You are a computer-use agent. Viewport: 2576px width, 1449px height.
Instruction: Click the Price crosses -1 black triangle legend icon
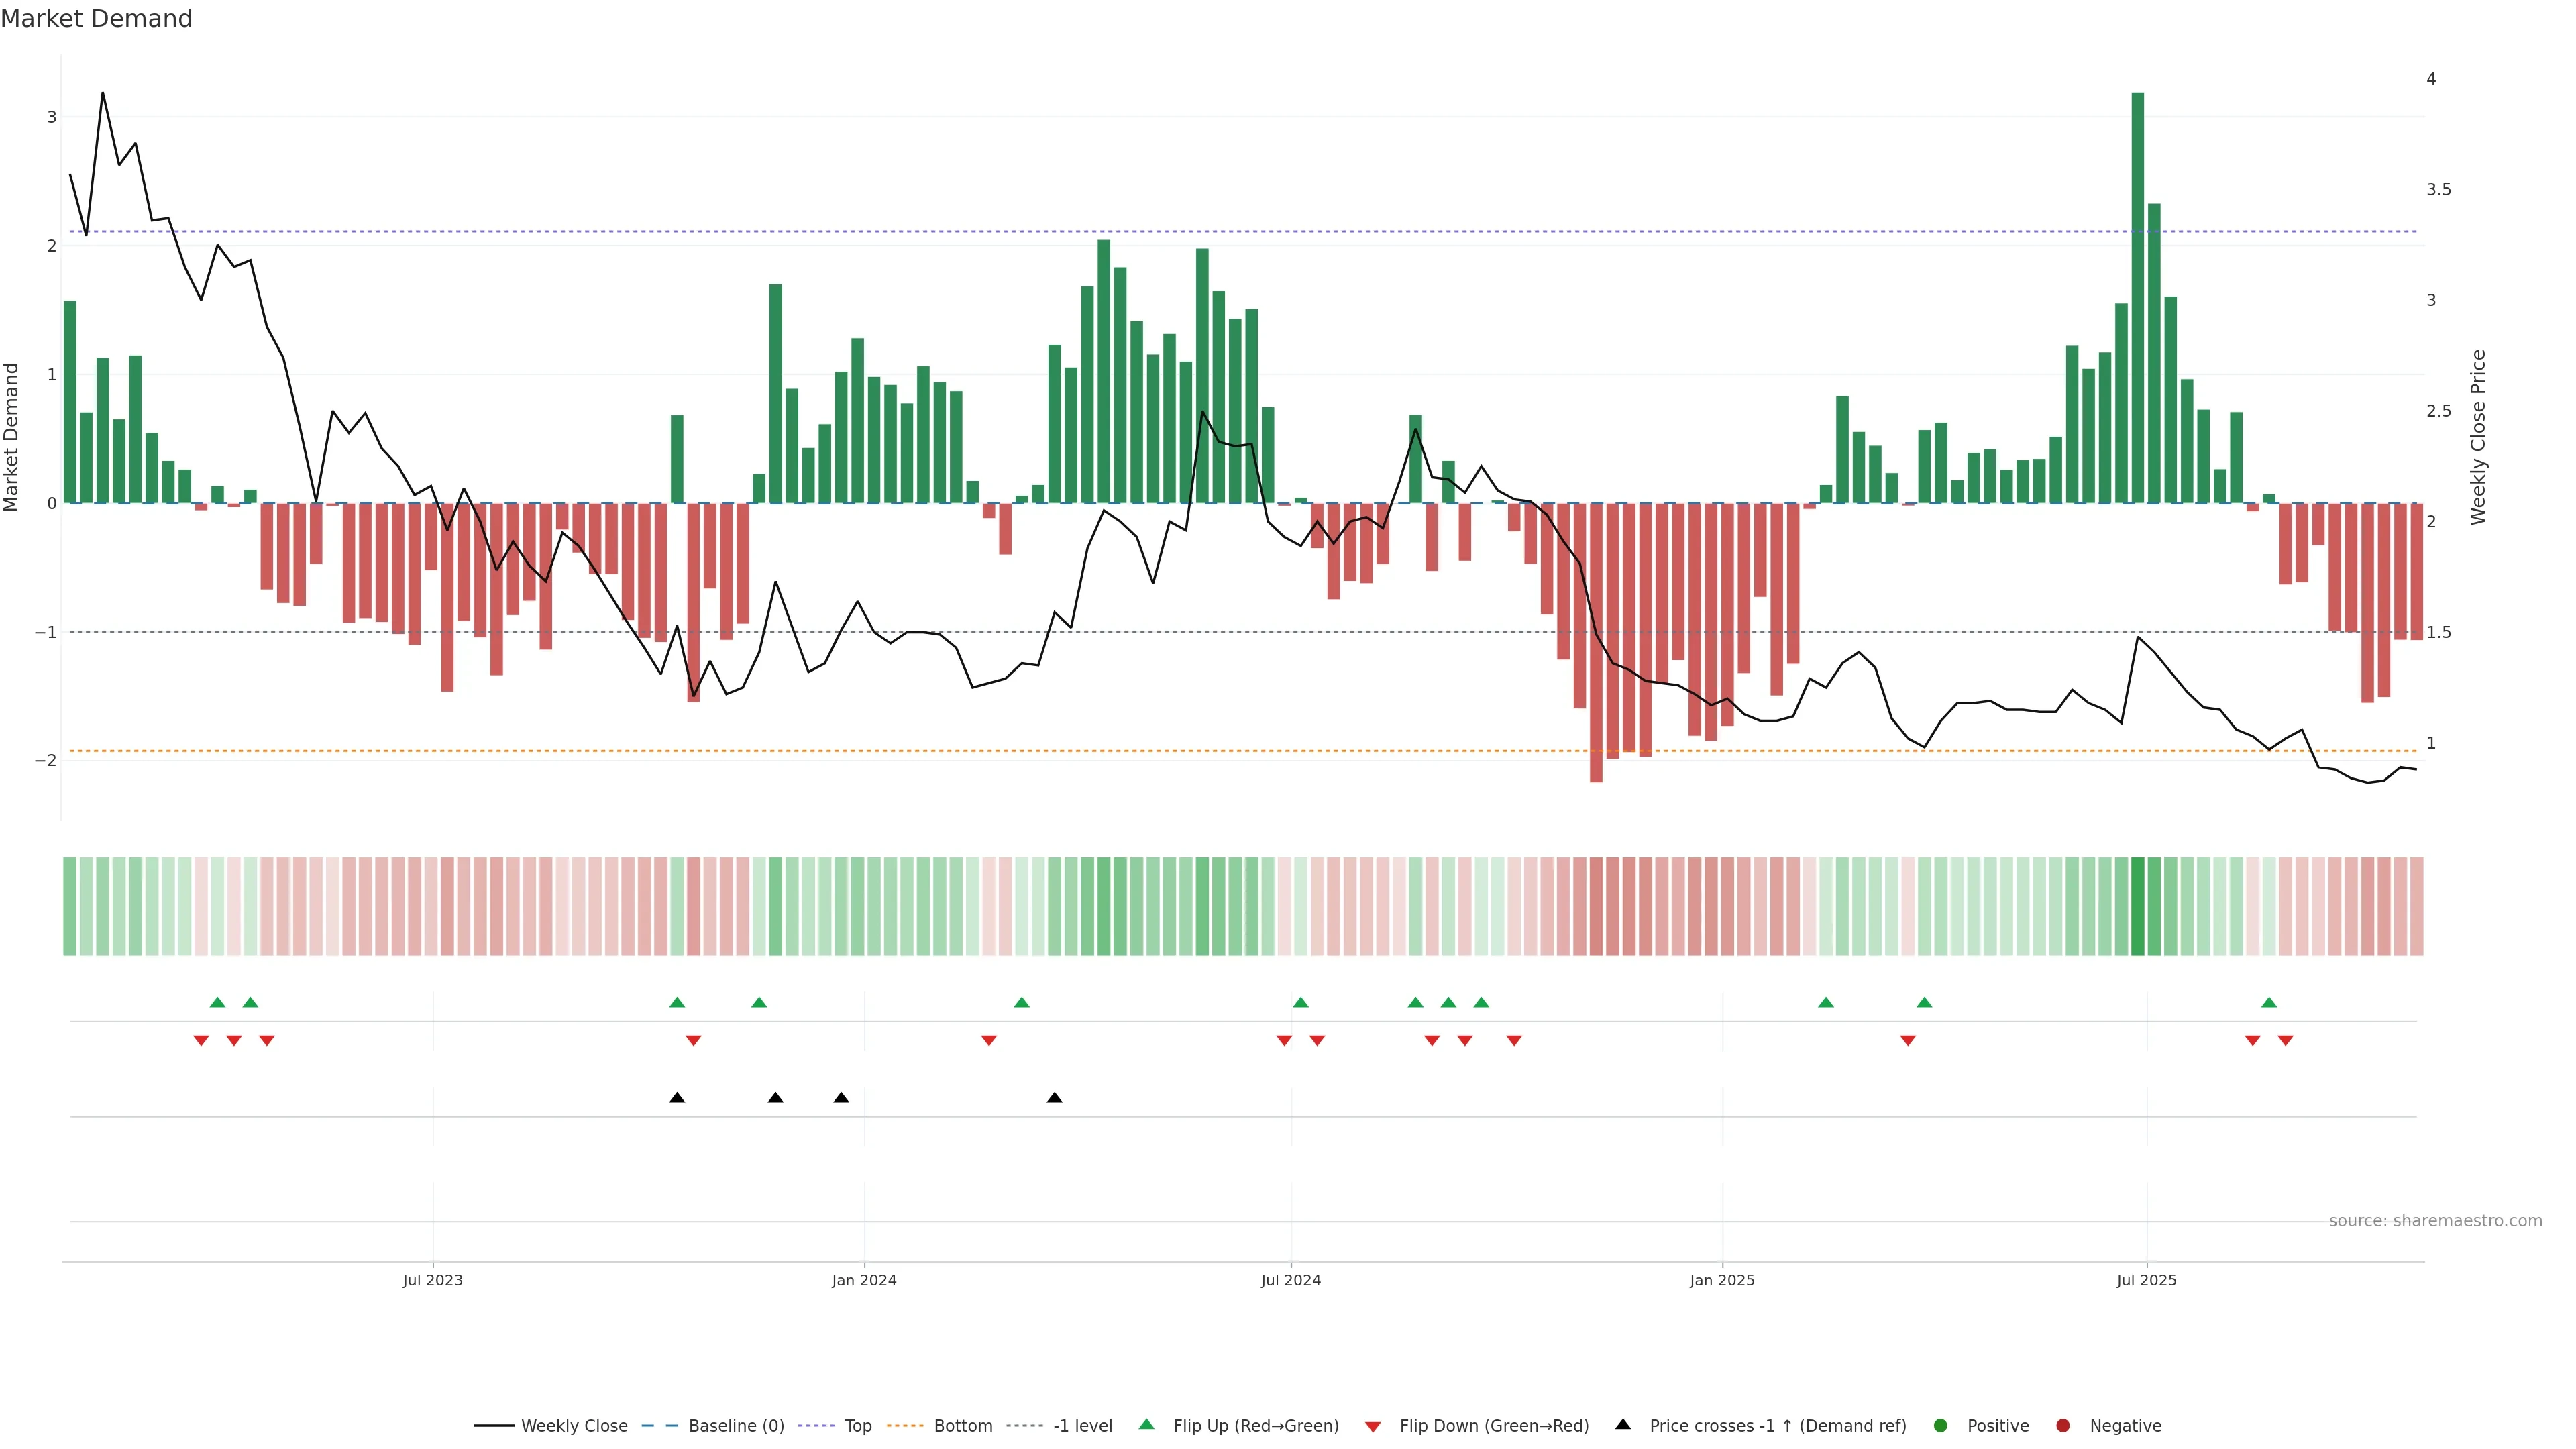tap(1623, 1425)
